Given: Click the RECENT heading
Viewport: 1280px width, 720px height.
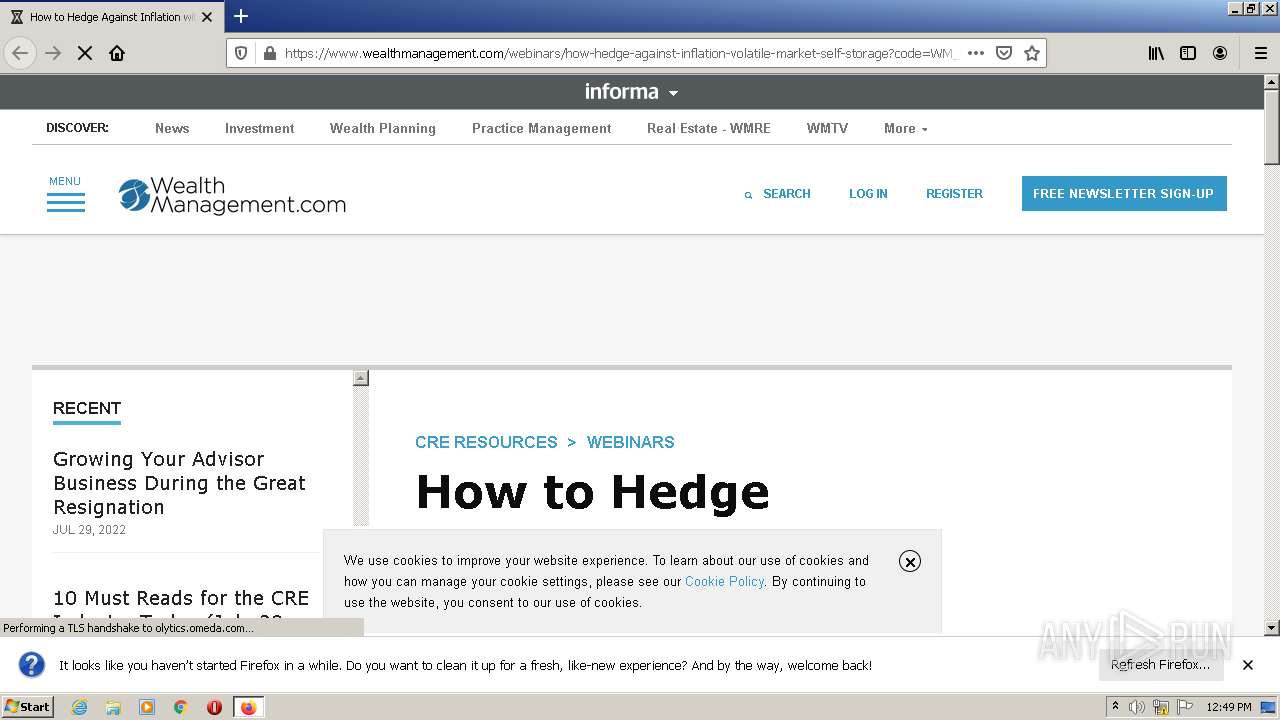Looking at the screenshot, I should coord(87,408).
